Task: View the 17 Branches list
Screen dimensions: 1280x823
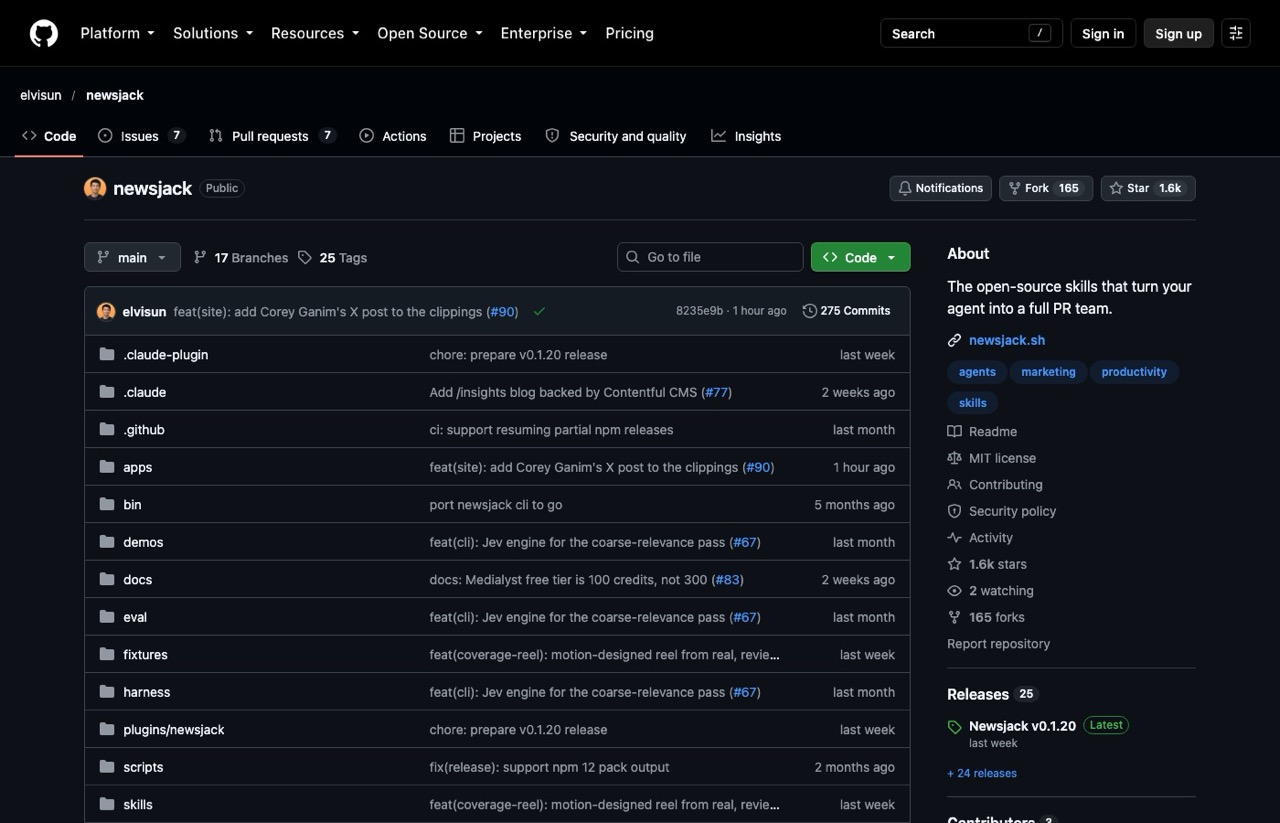Action: (x=241, y=257)
